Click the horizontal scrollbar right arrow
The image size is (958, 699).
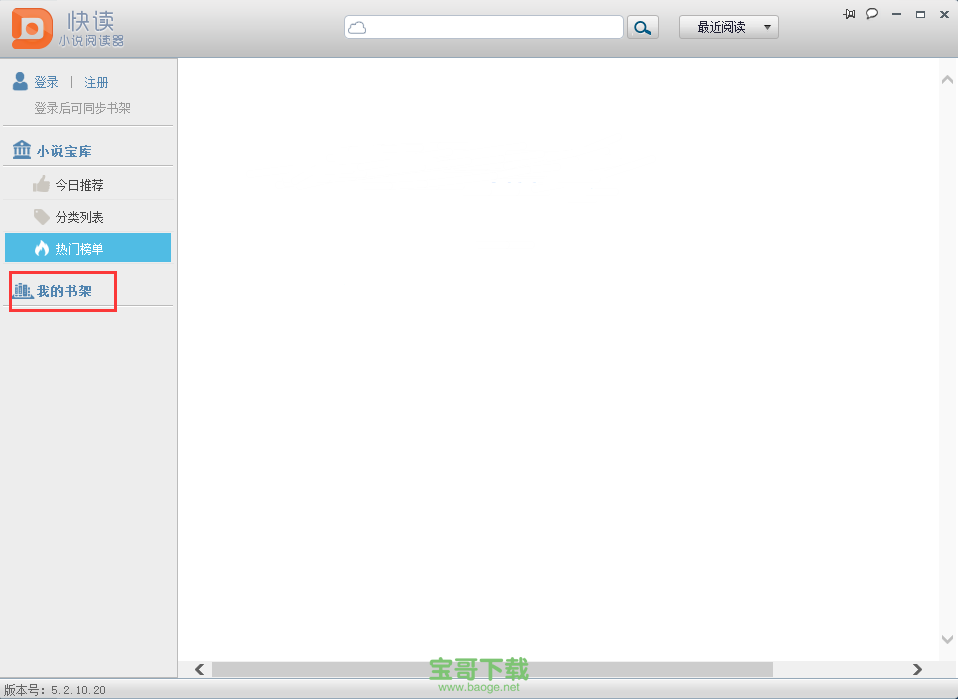(x=917, y=669)
